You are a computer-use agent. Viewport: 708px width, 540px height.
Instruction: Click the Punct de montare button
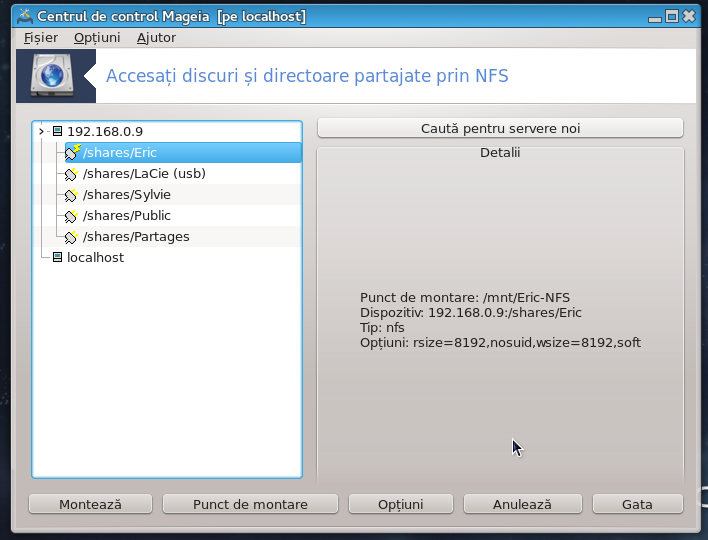(x=250, y=504)
